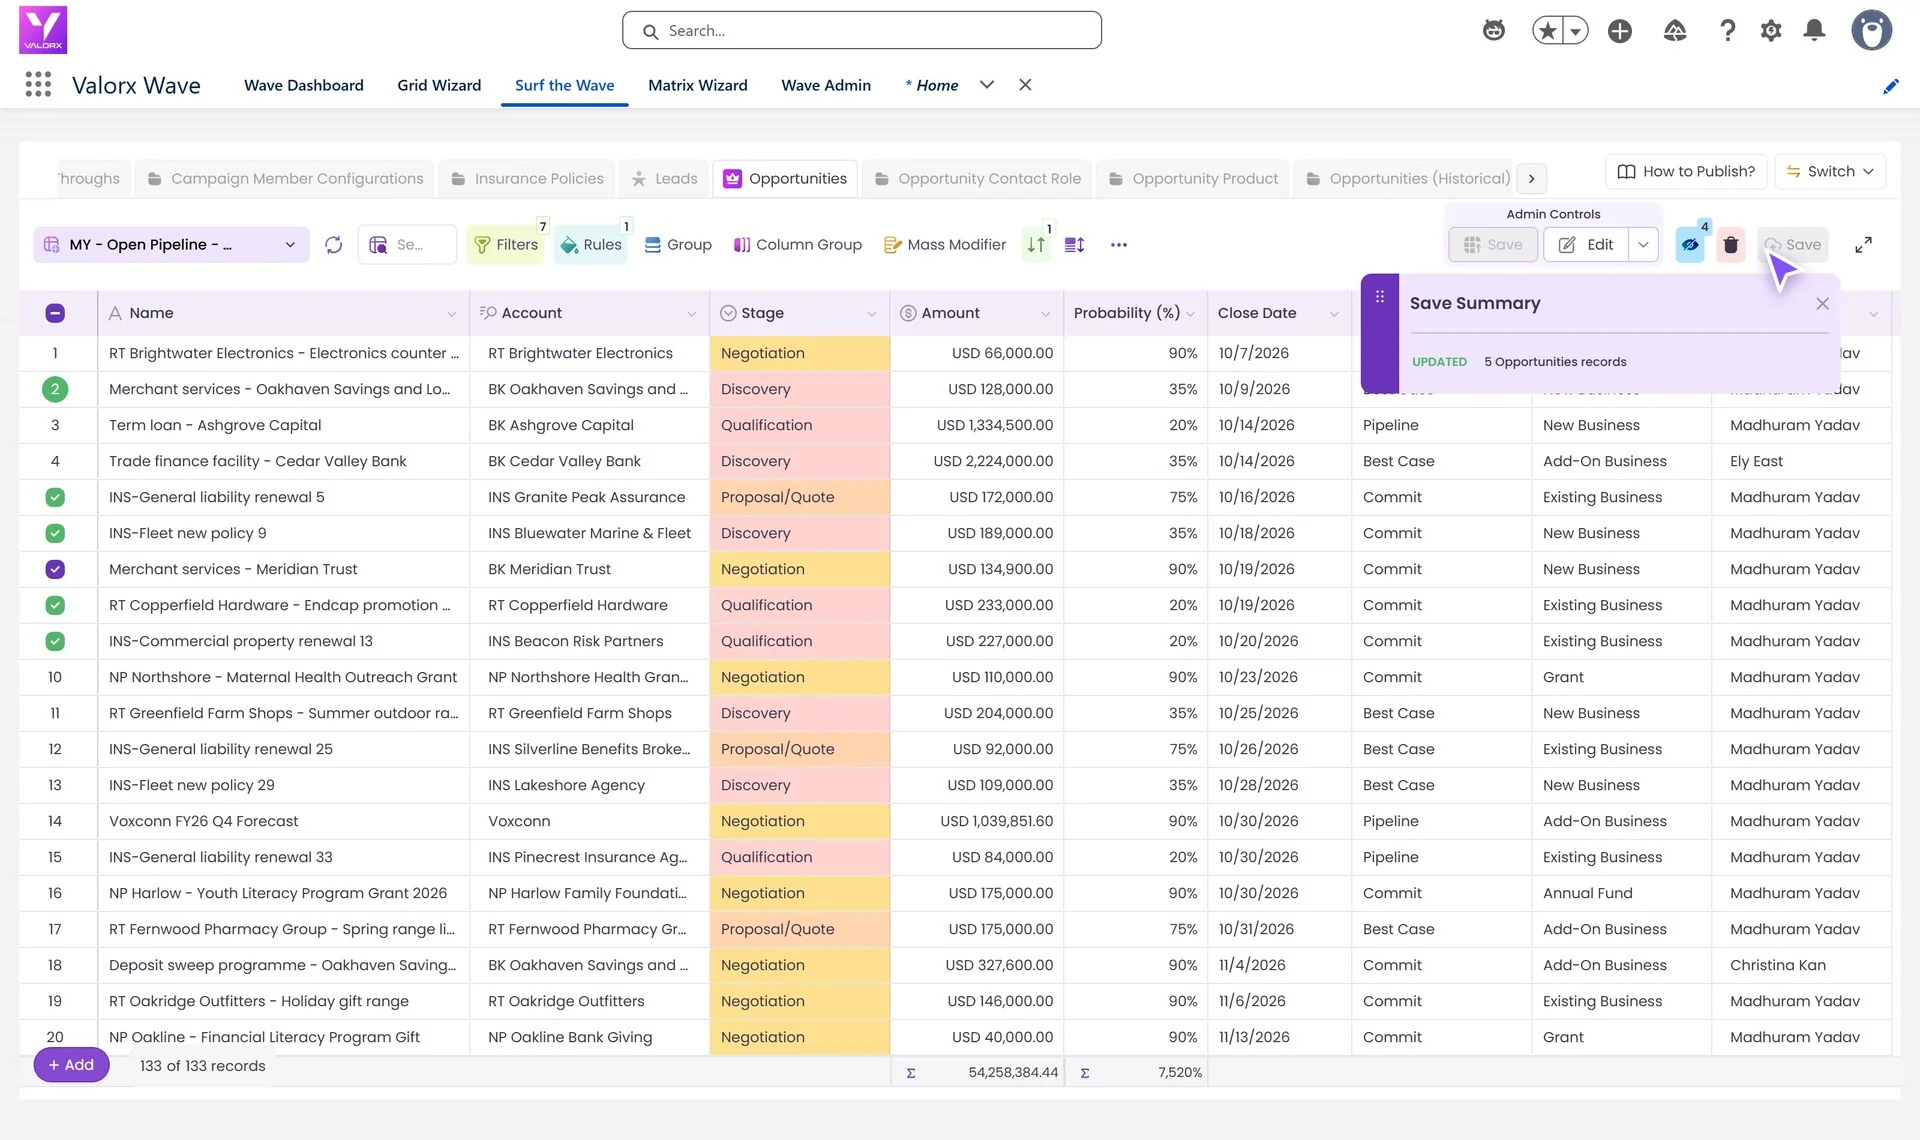Click the global Search field
Image resolution: width=1920 pixels, height=1140 pixels.
click(x=862, y=31)
